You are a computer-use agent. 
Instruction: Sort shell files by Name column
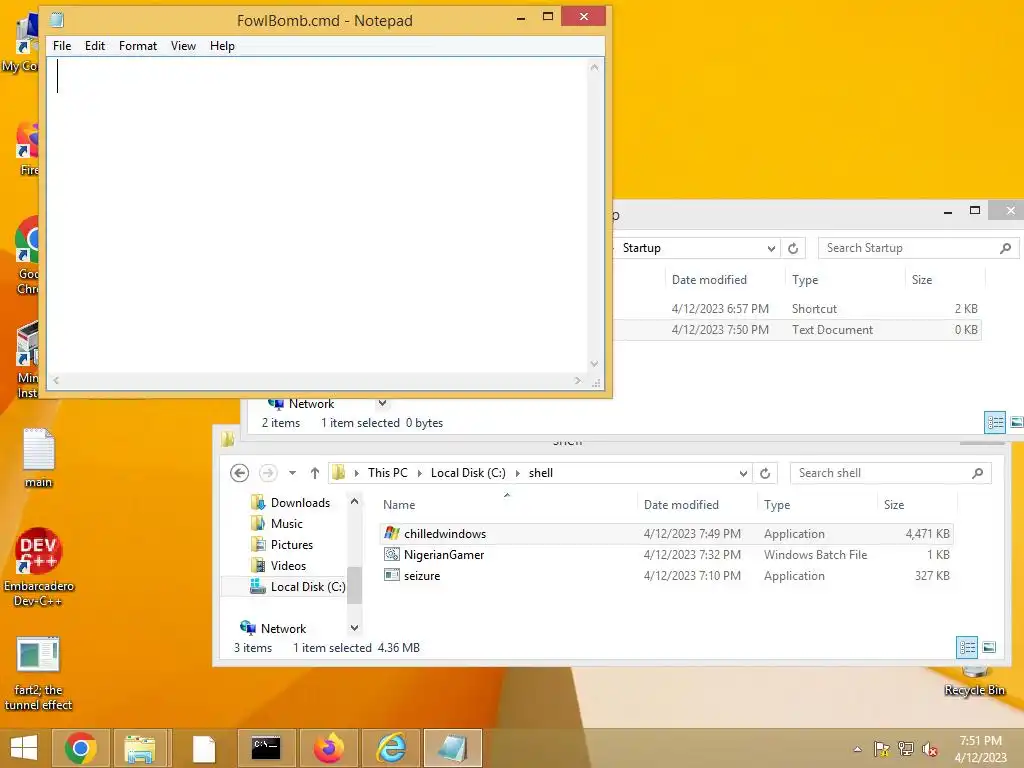tap(398, 505)
